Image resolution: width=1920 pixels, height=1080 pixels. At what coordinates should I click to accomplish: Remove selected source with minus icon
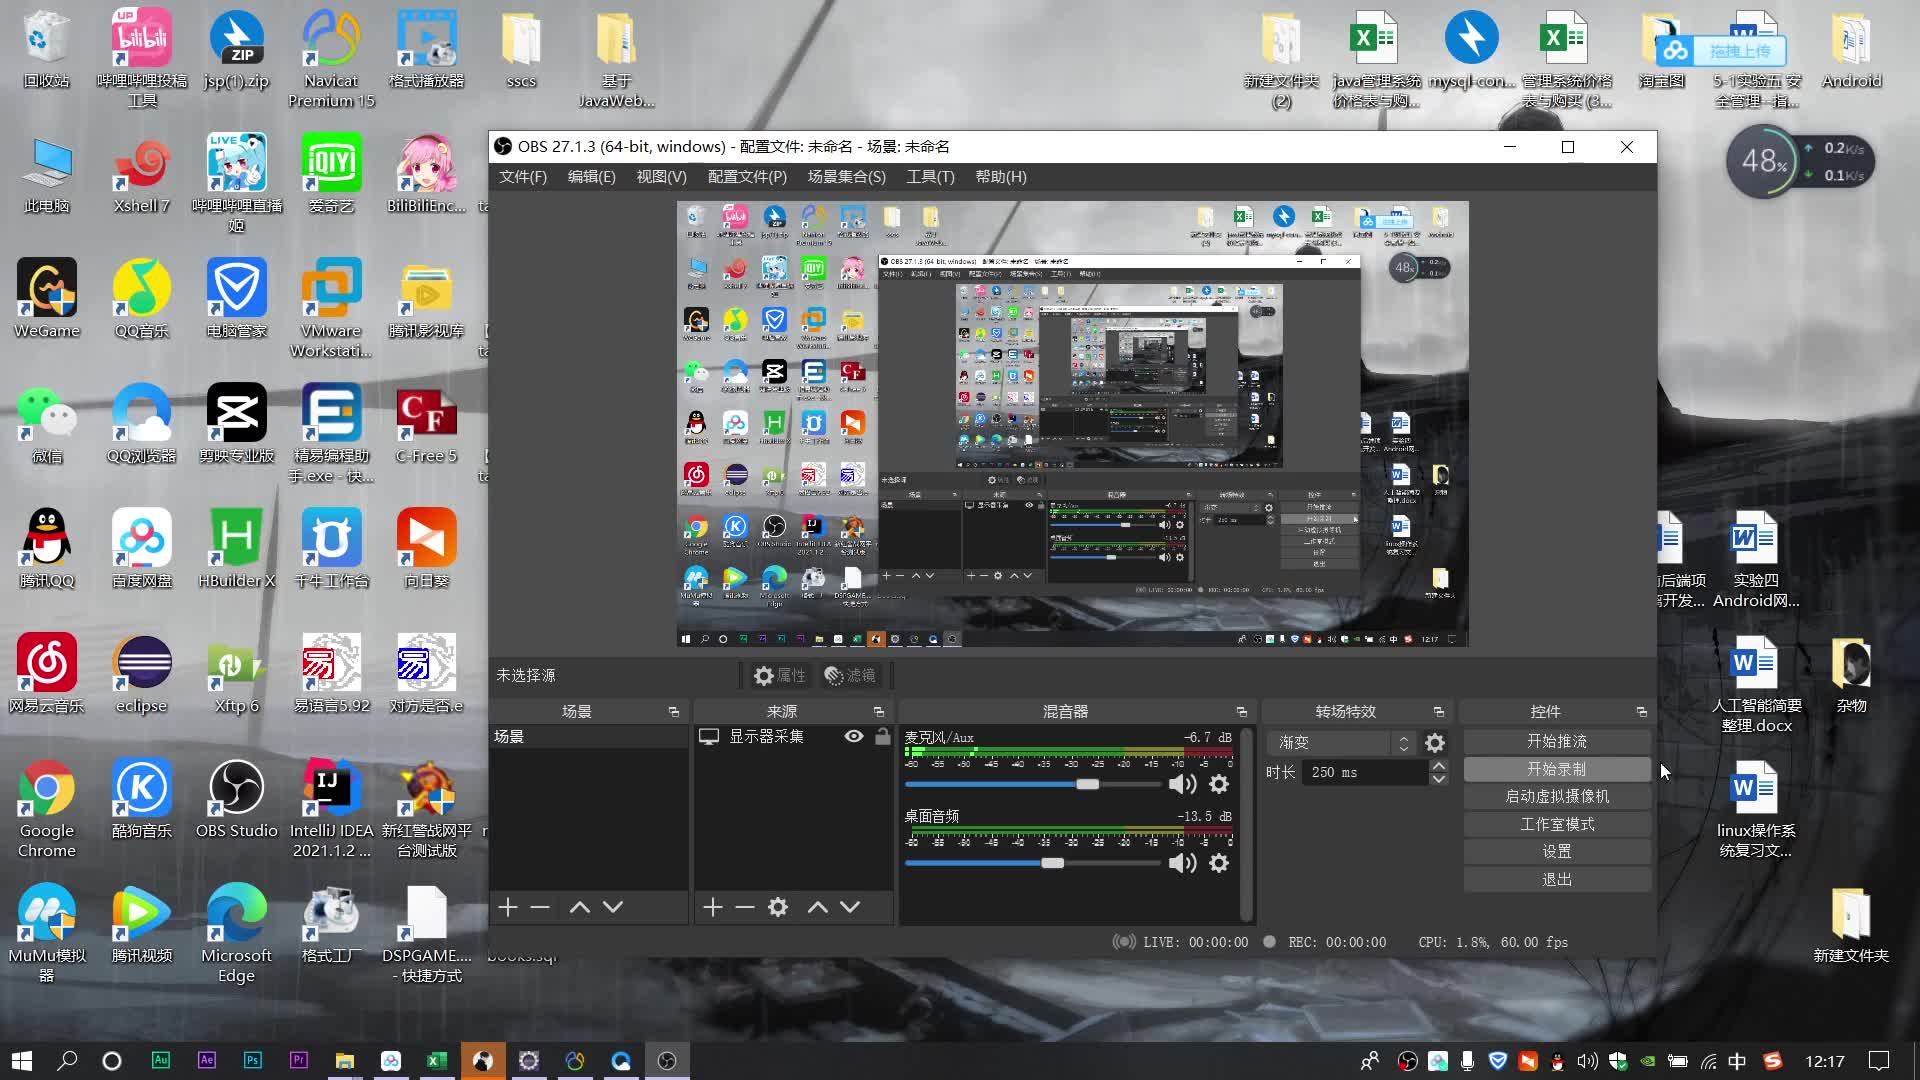pyautogui.click(x=745, y=907)
